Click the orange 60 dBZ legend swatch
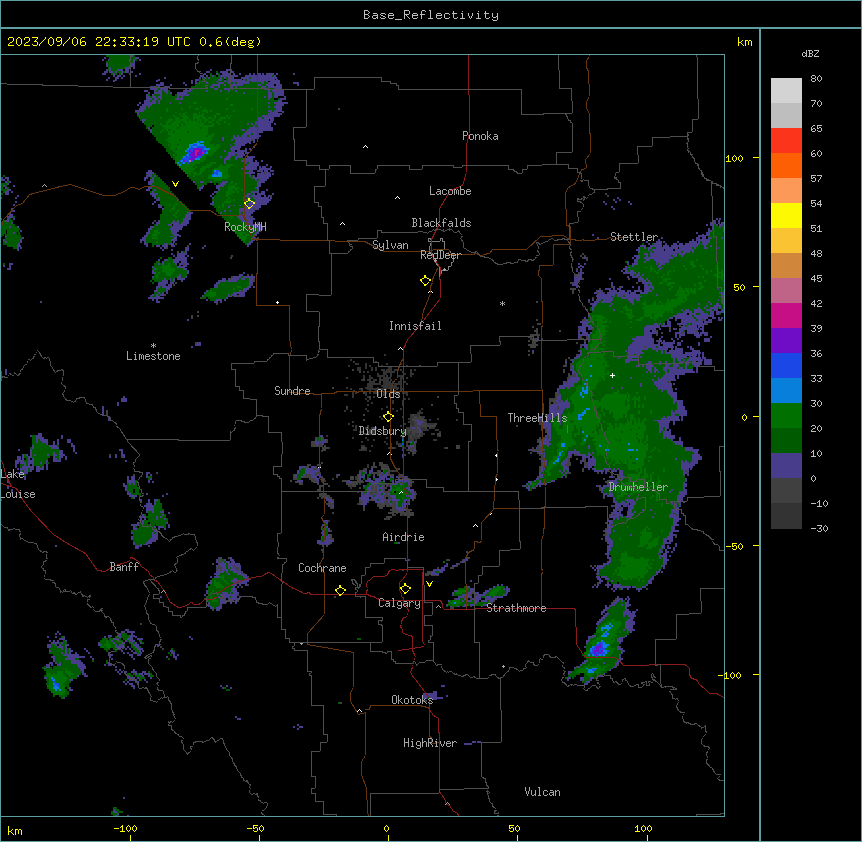 tap(786, 165)
